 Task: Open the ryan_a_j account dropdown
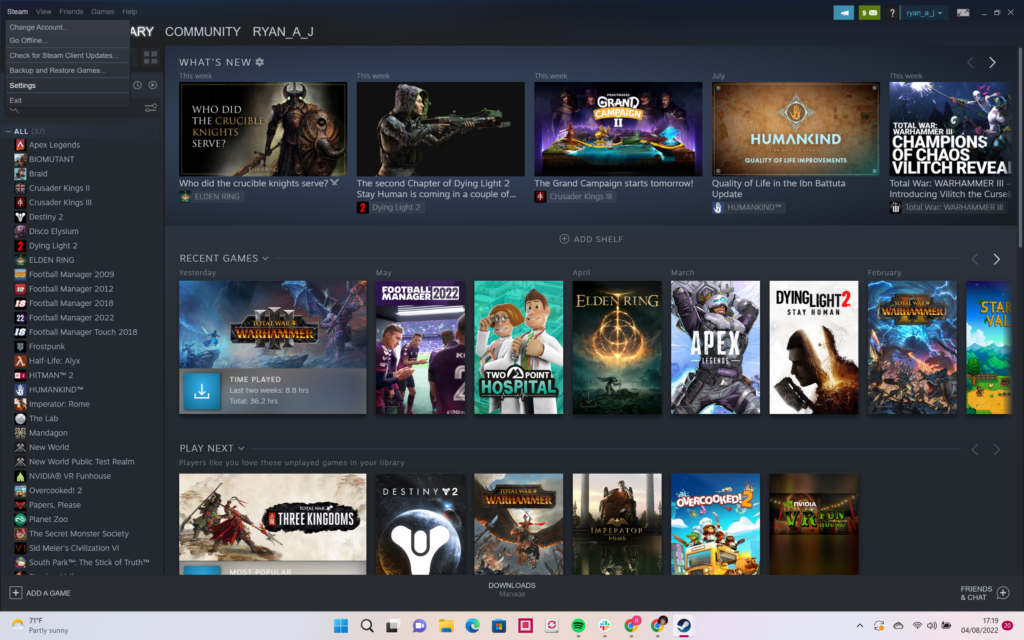point(924,12)
